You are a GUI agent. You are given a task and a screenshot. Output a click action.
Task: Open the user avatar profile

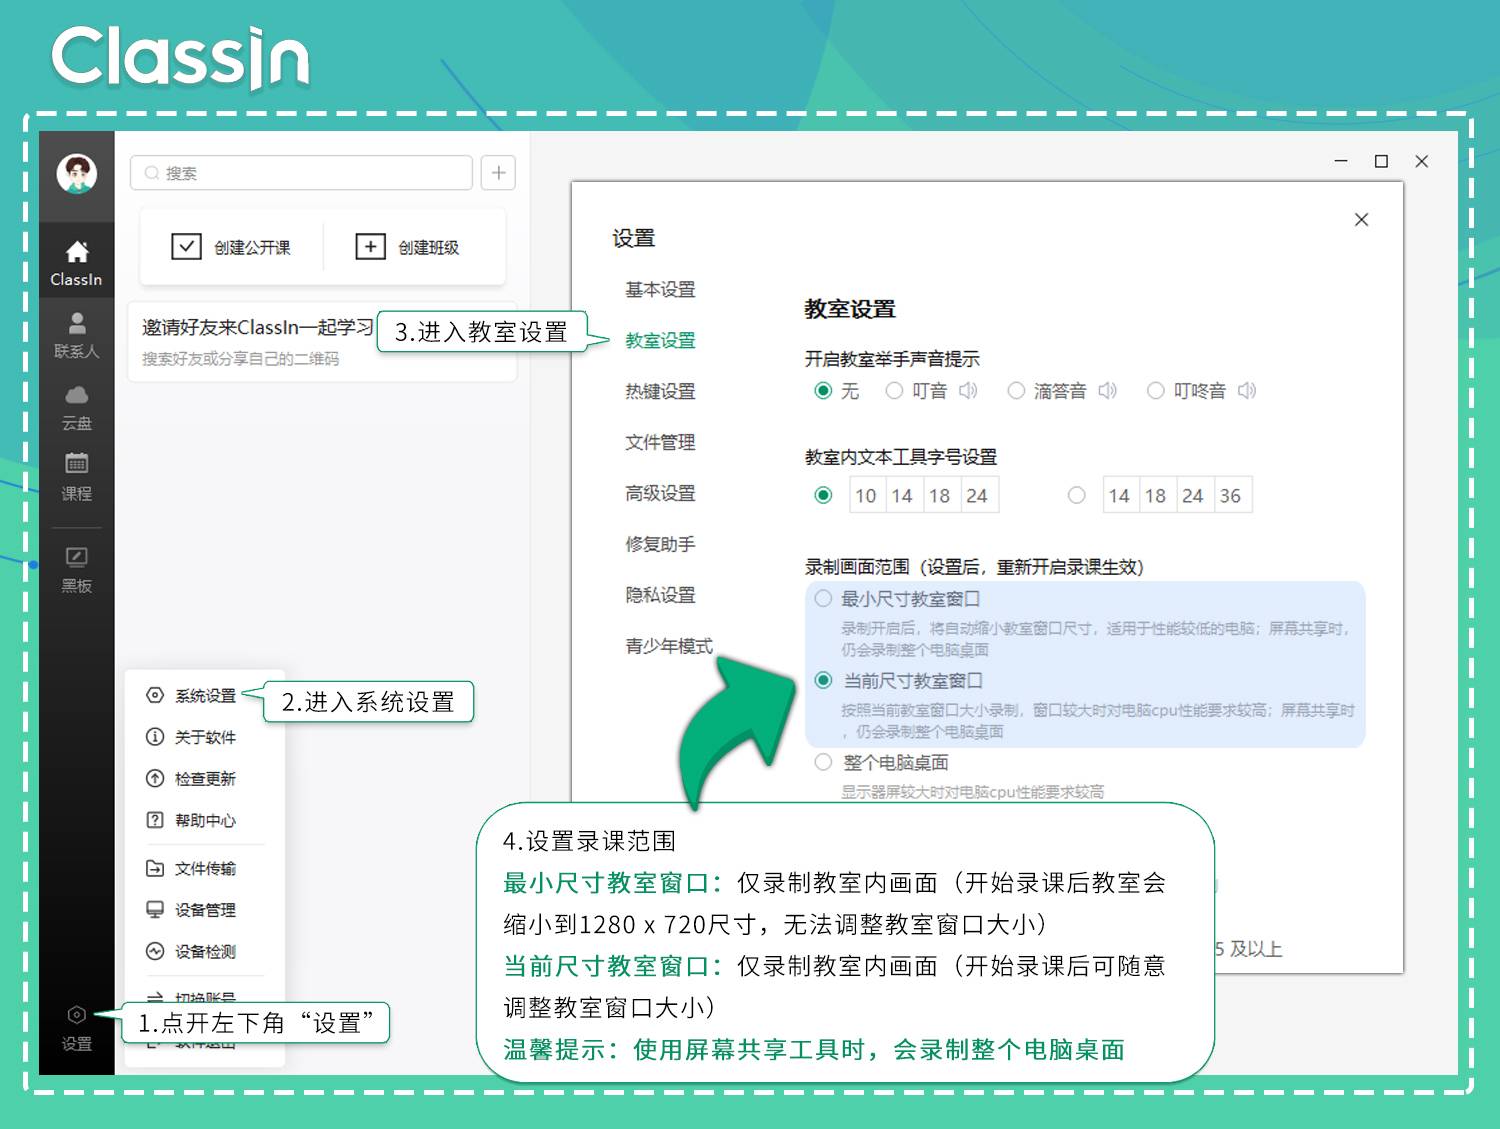point(76,174)
